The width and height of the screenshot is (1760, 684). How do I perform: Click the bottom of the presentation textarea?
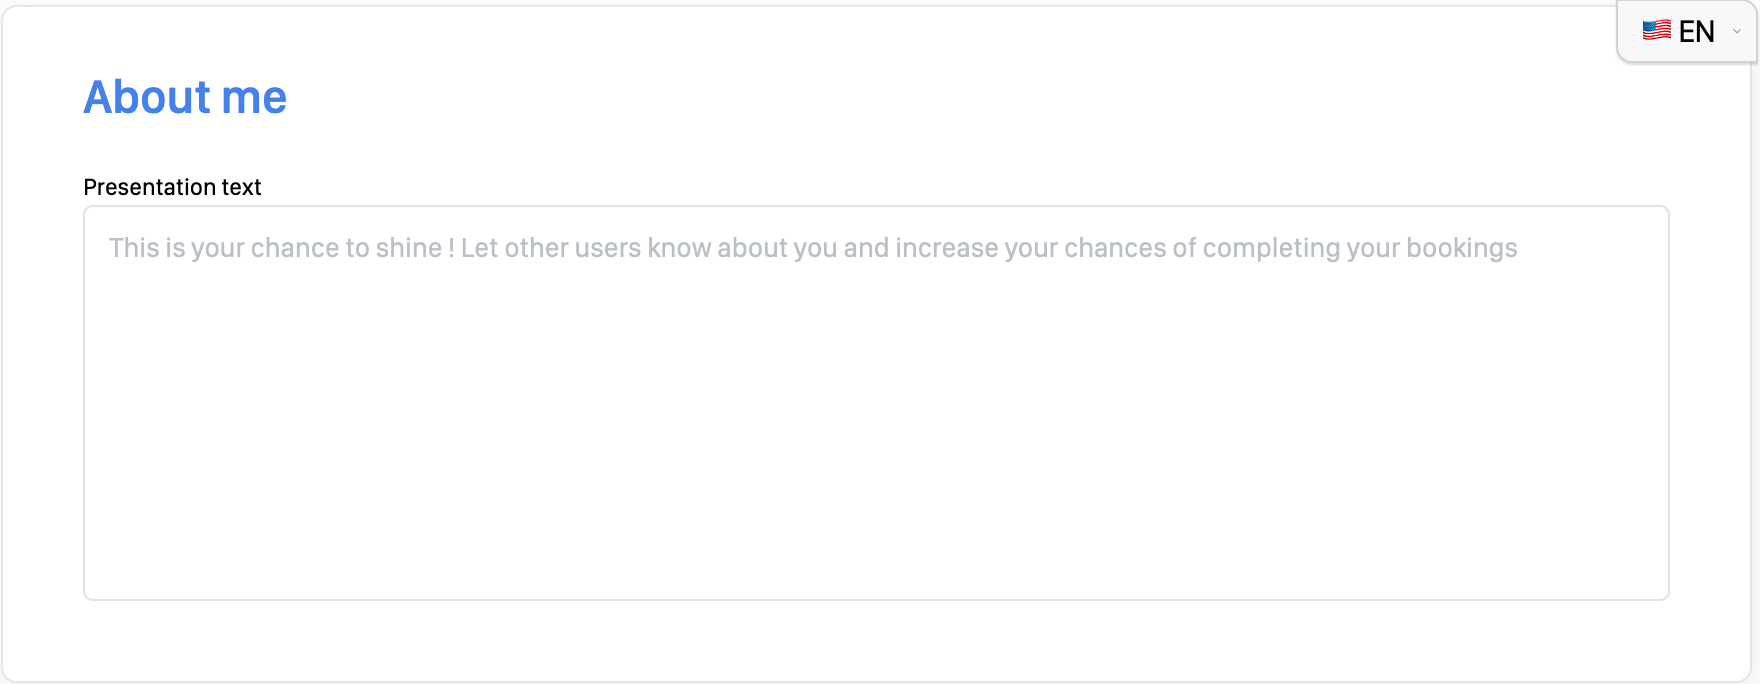coord(876,580)
